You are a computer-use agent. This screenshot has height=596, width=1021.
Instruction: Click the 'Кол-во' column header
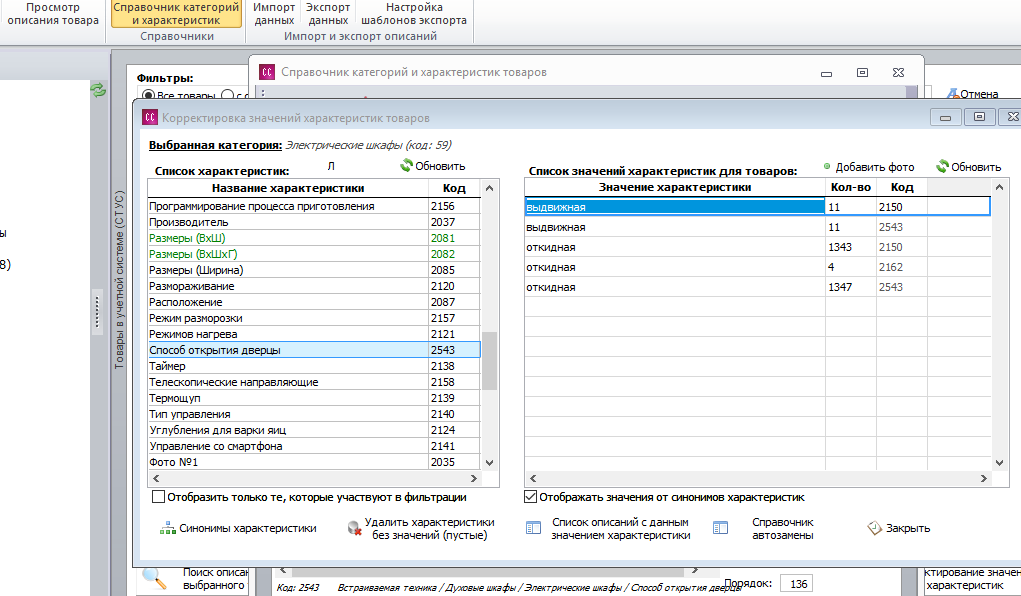click(x=850, y=187)
